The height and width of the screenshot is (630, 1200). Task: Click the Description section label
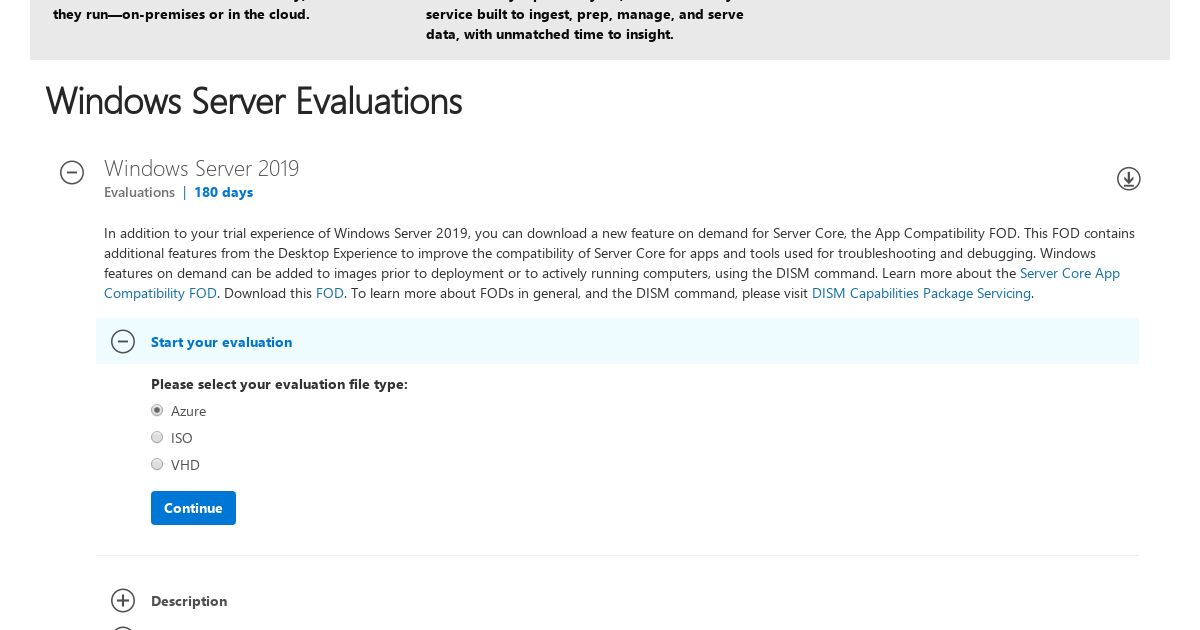click(x=189, y=601)
